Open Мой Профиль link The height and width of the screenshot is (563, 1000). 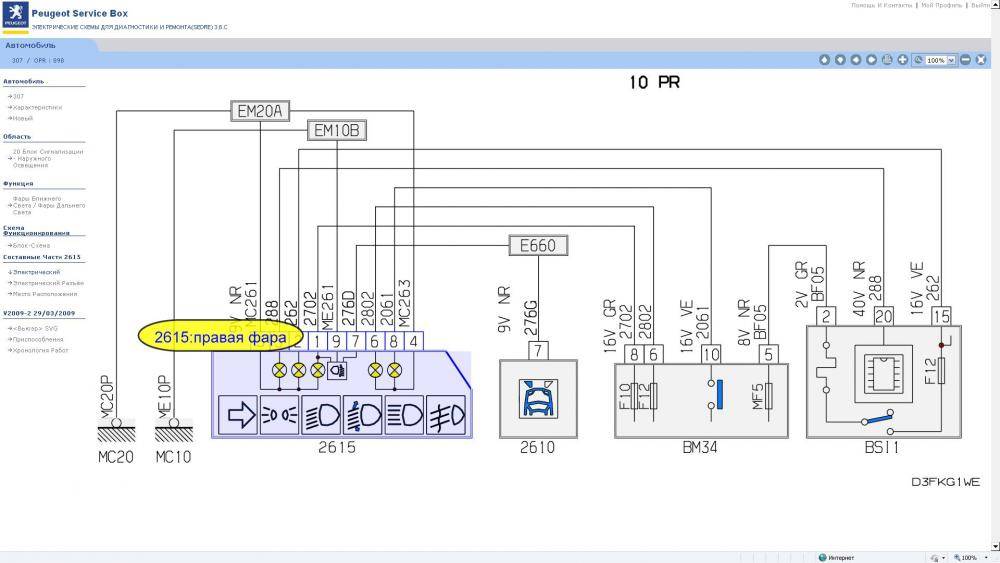click(941, 5)
